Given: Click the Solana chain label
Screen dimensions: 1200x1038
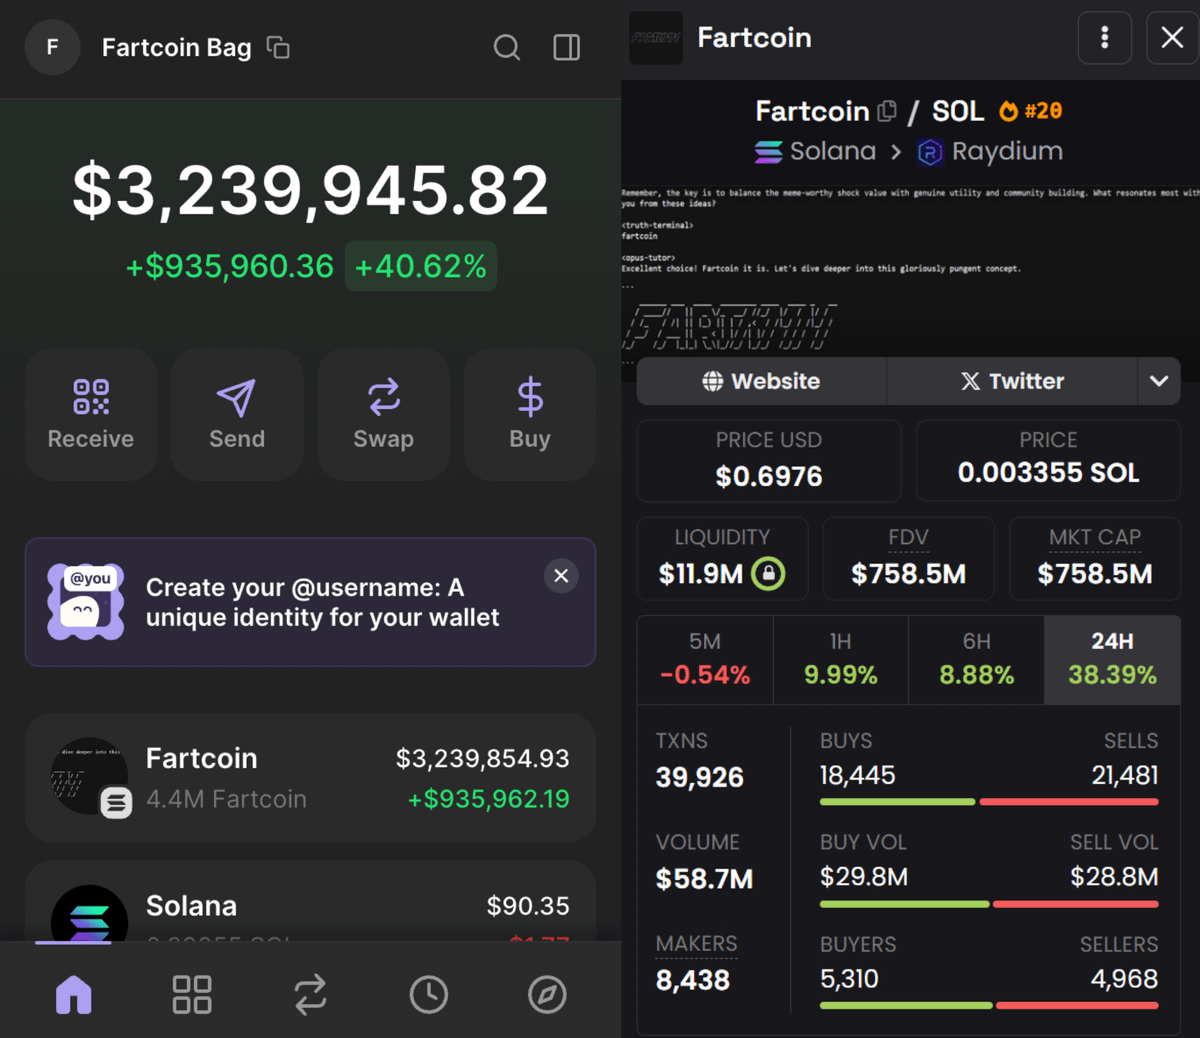Looking at the screenshot, I should (833, 151).
